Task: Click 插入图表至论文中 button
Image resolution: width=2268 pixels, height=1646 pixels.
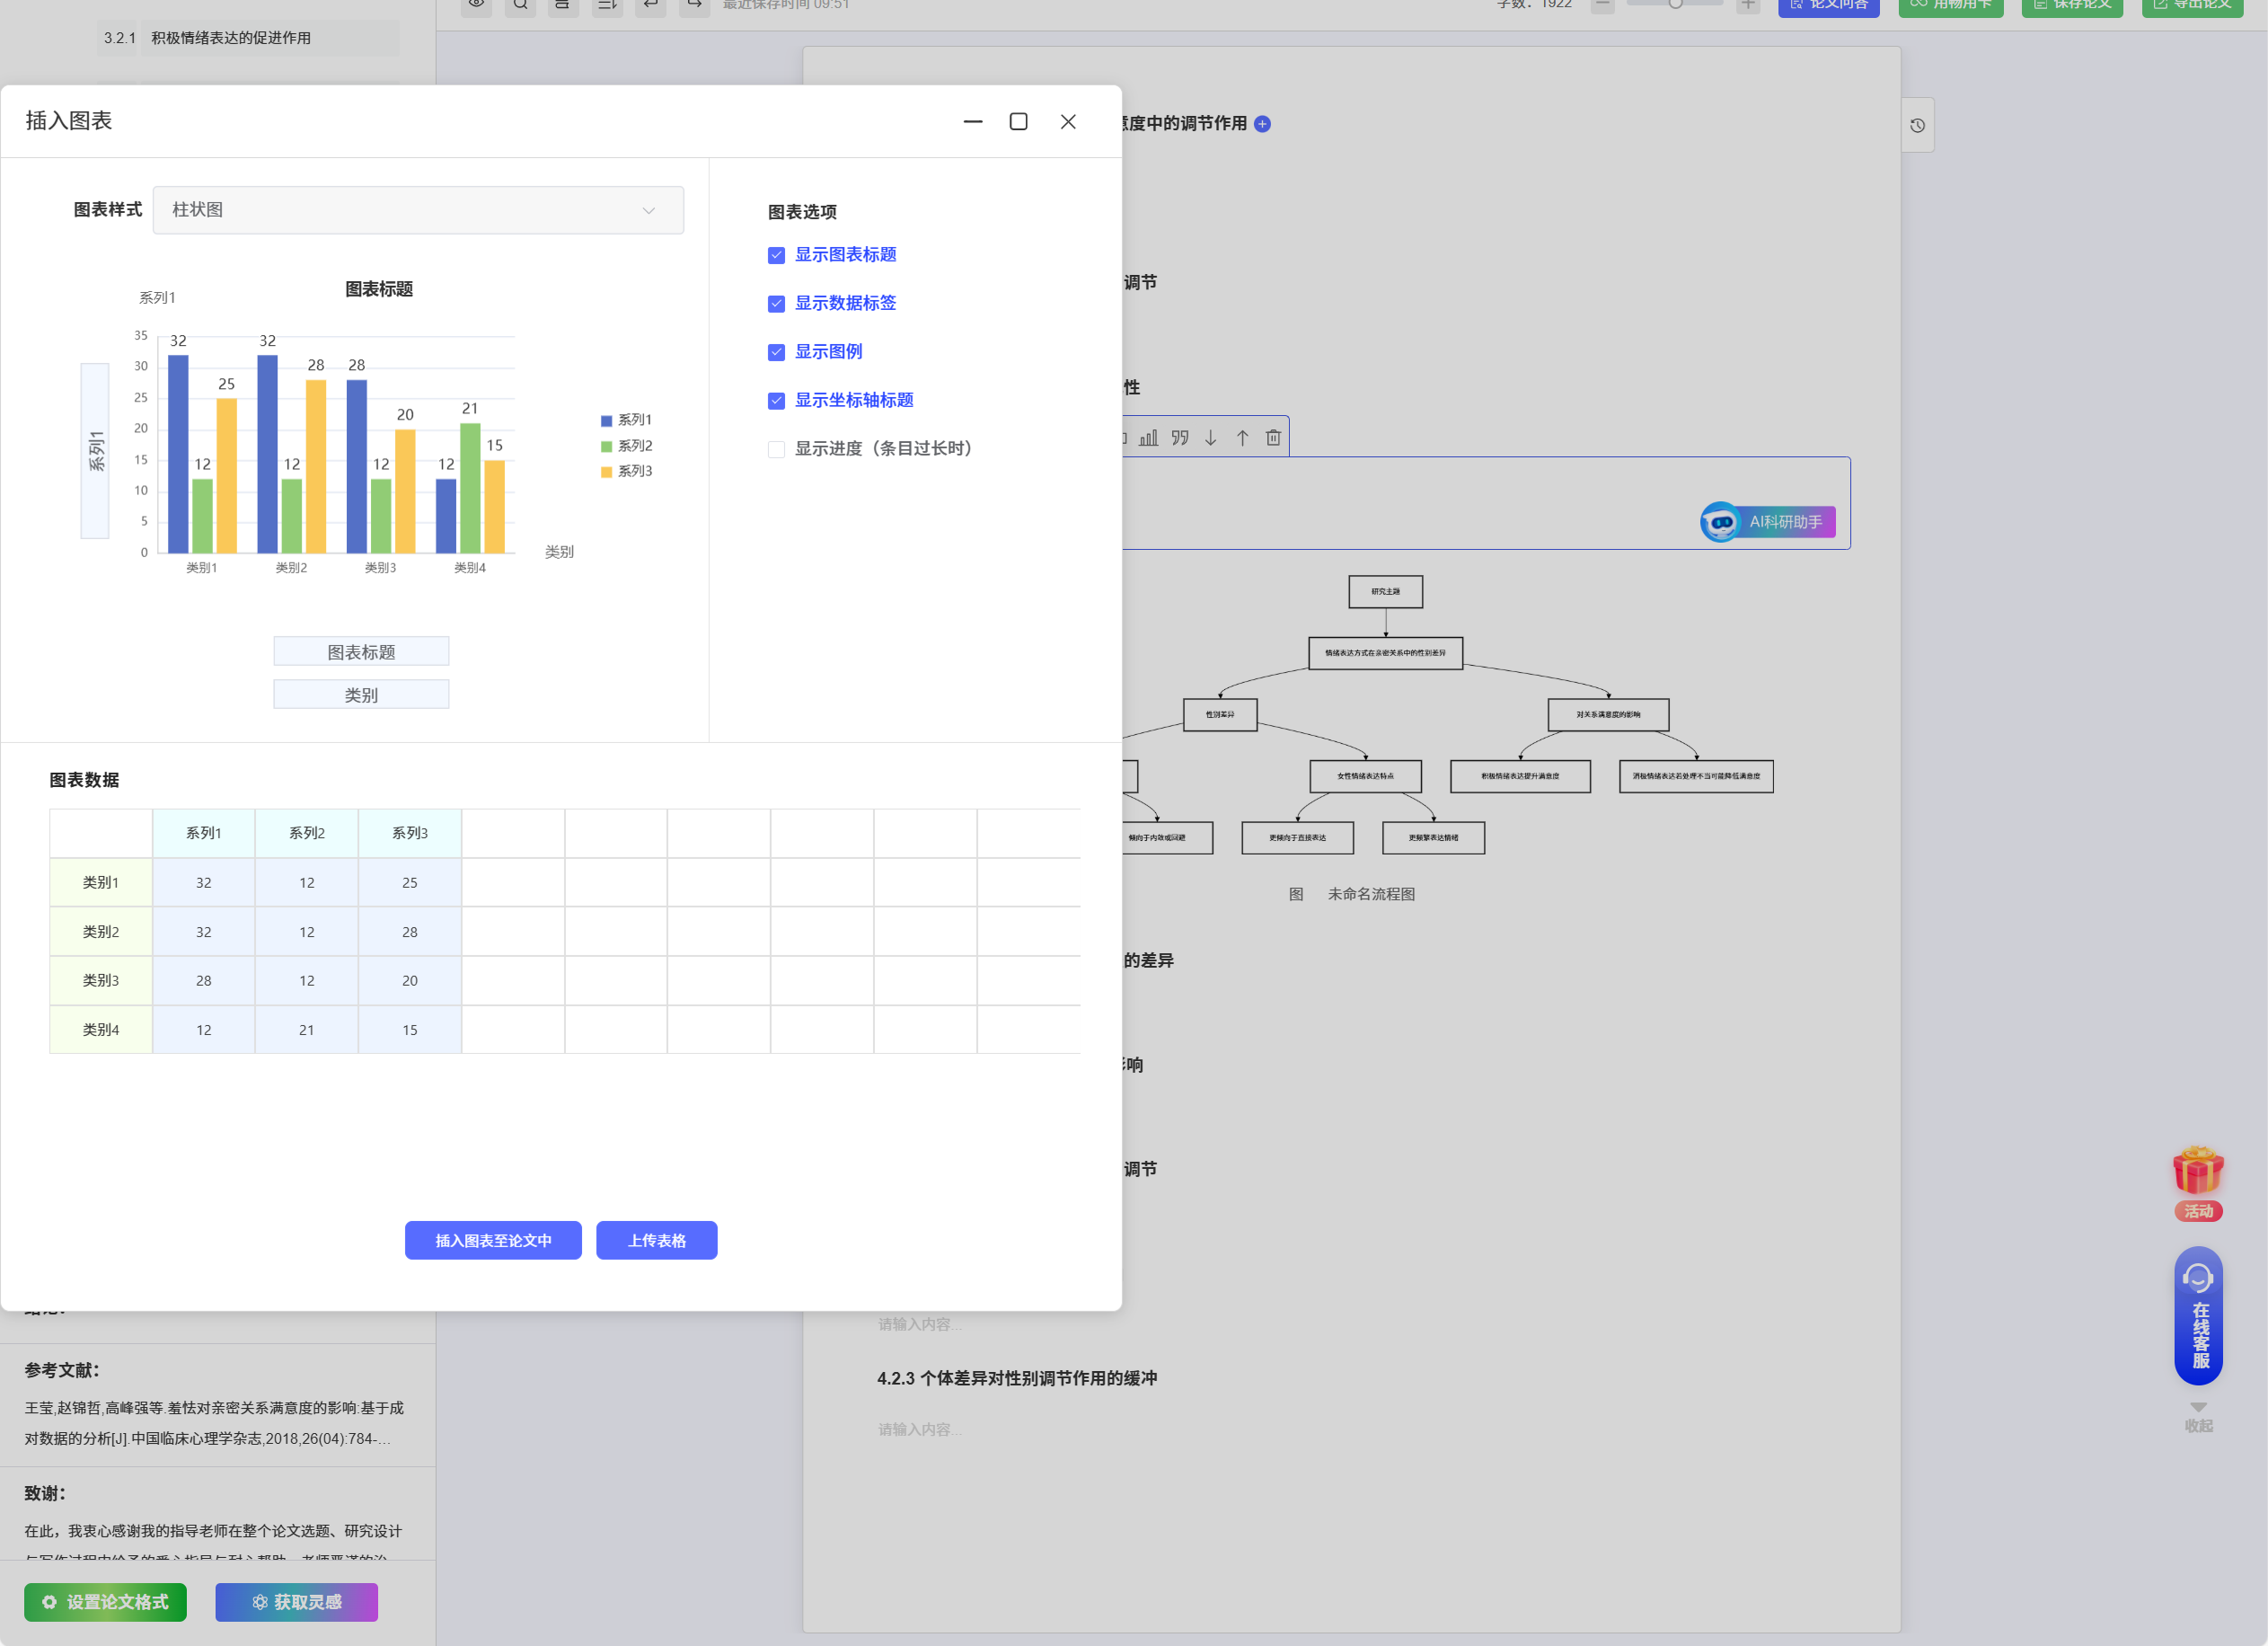Action: coord(493,1240)
